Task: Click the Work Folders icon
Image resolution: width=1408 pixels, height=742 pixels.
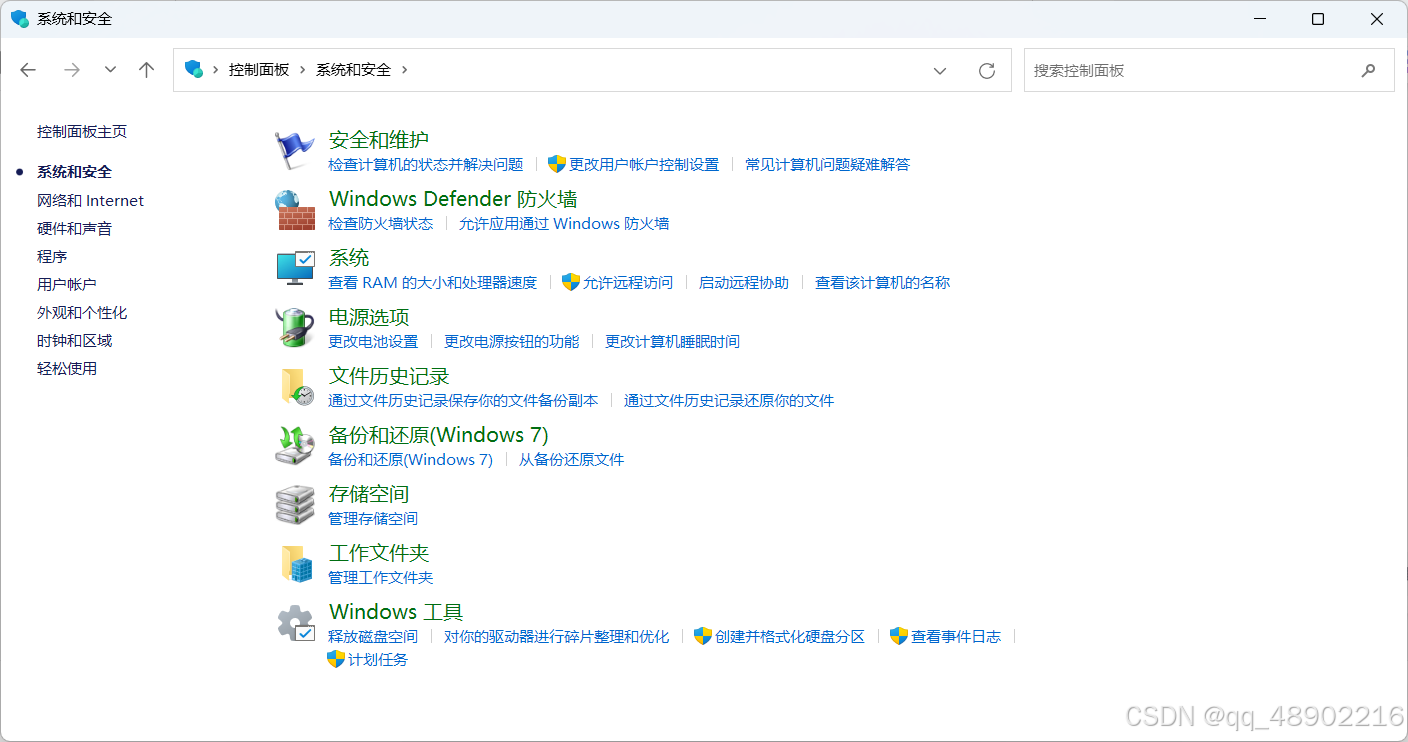Action: pyautogui.click(x=297, y=564)
